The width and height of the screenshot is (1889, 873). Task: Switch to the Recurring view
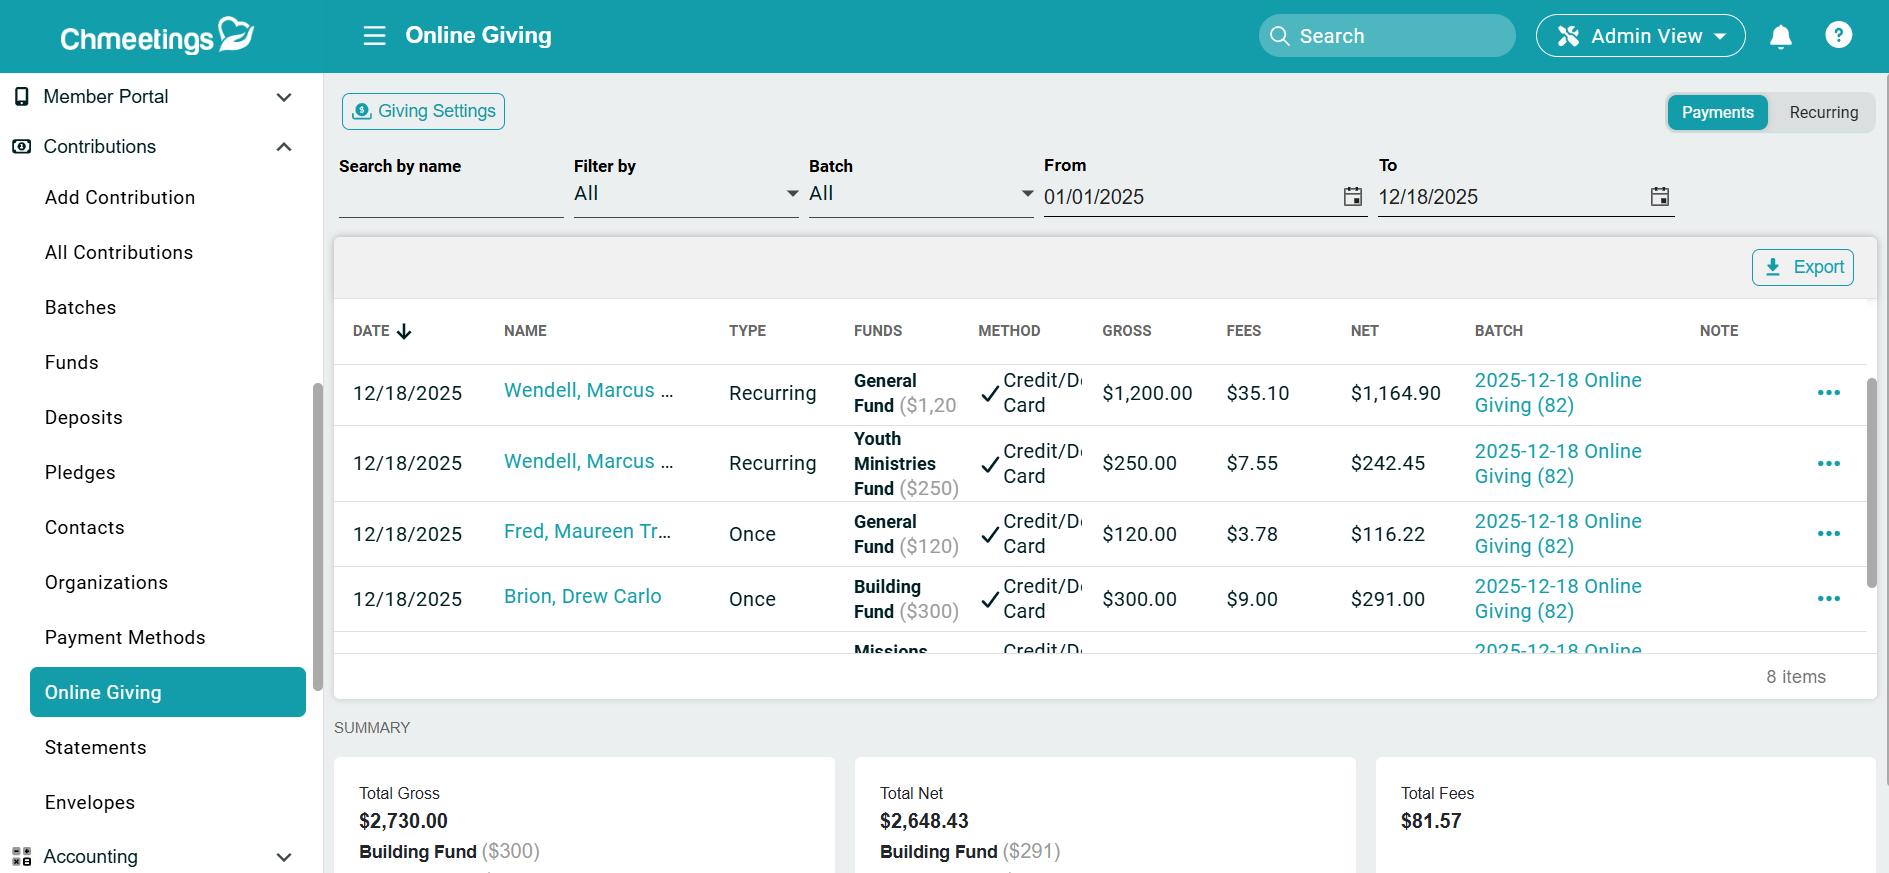coord(1823,113)
